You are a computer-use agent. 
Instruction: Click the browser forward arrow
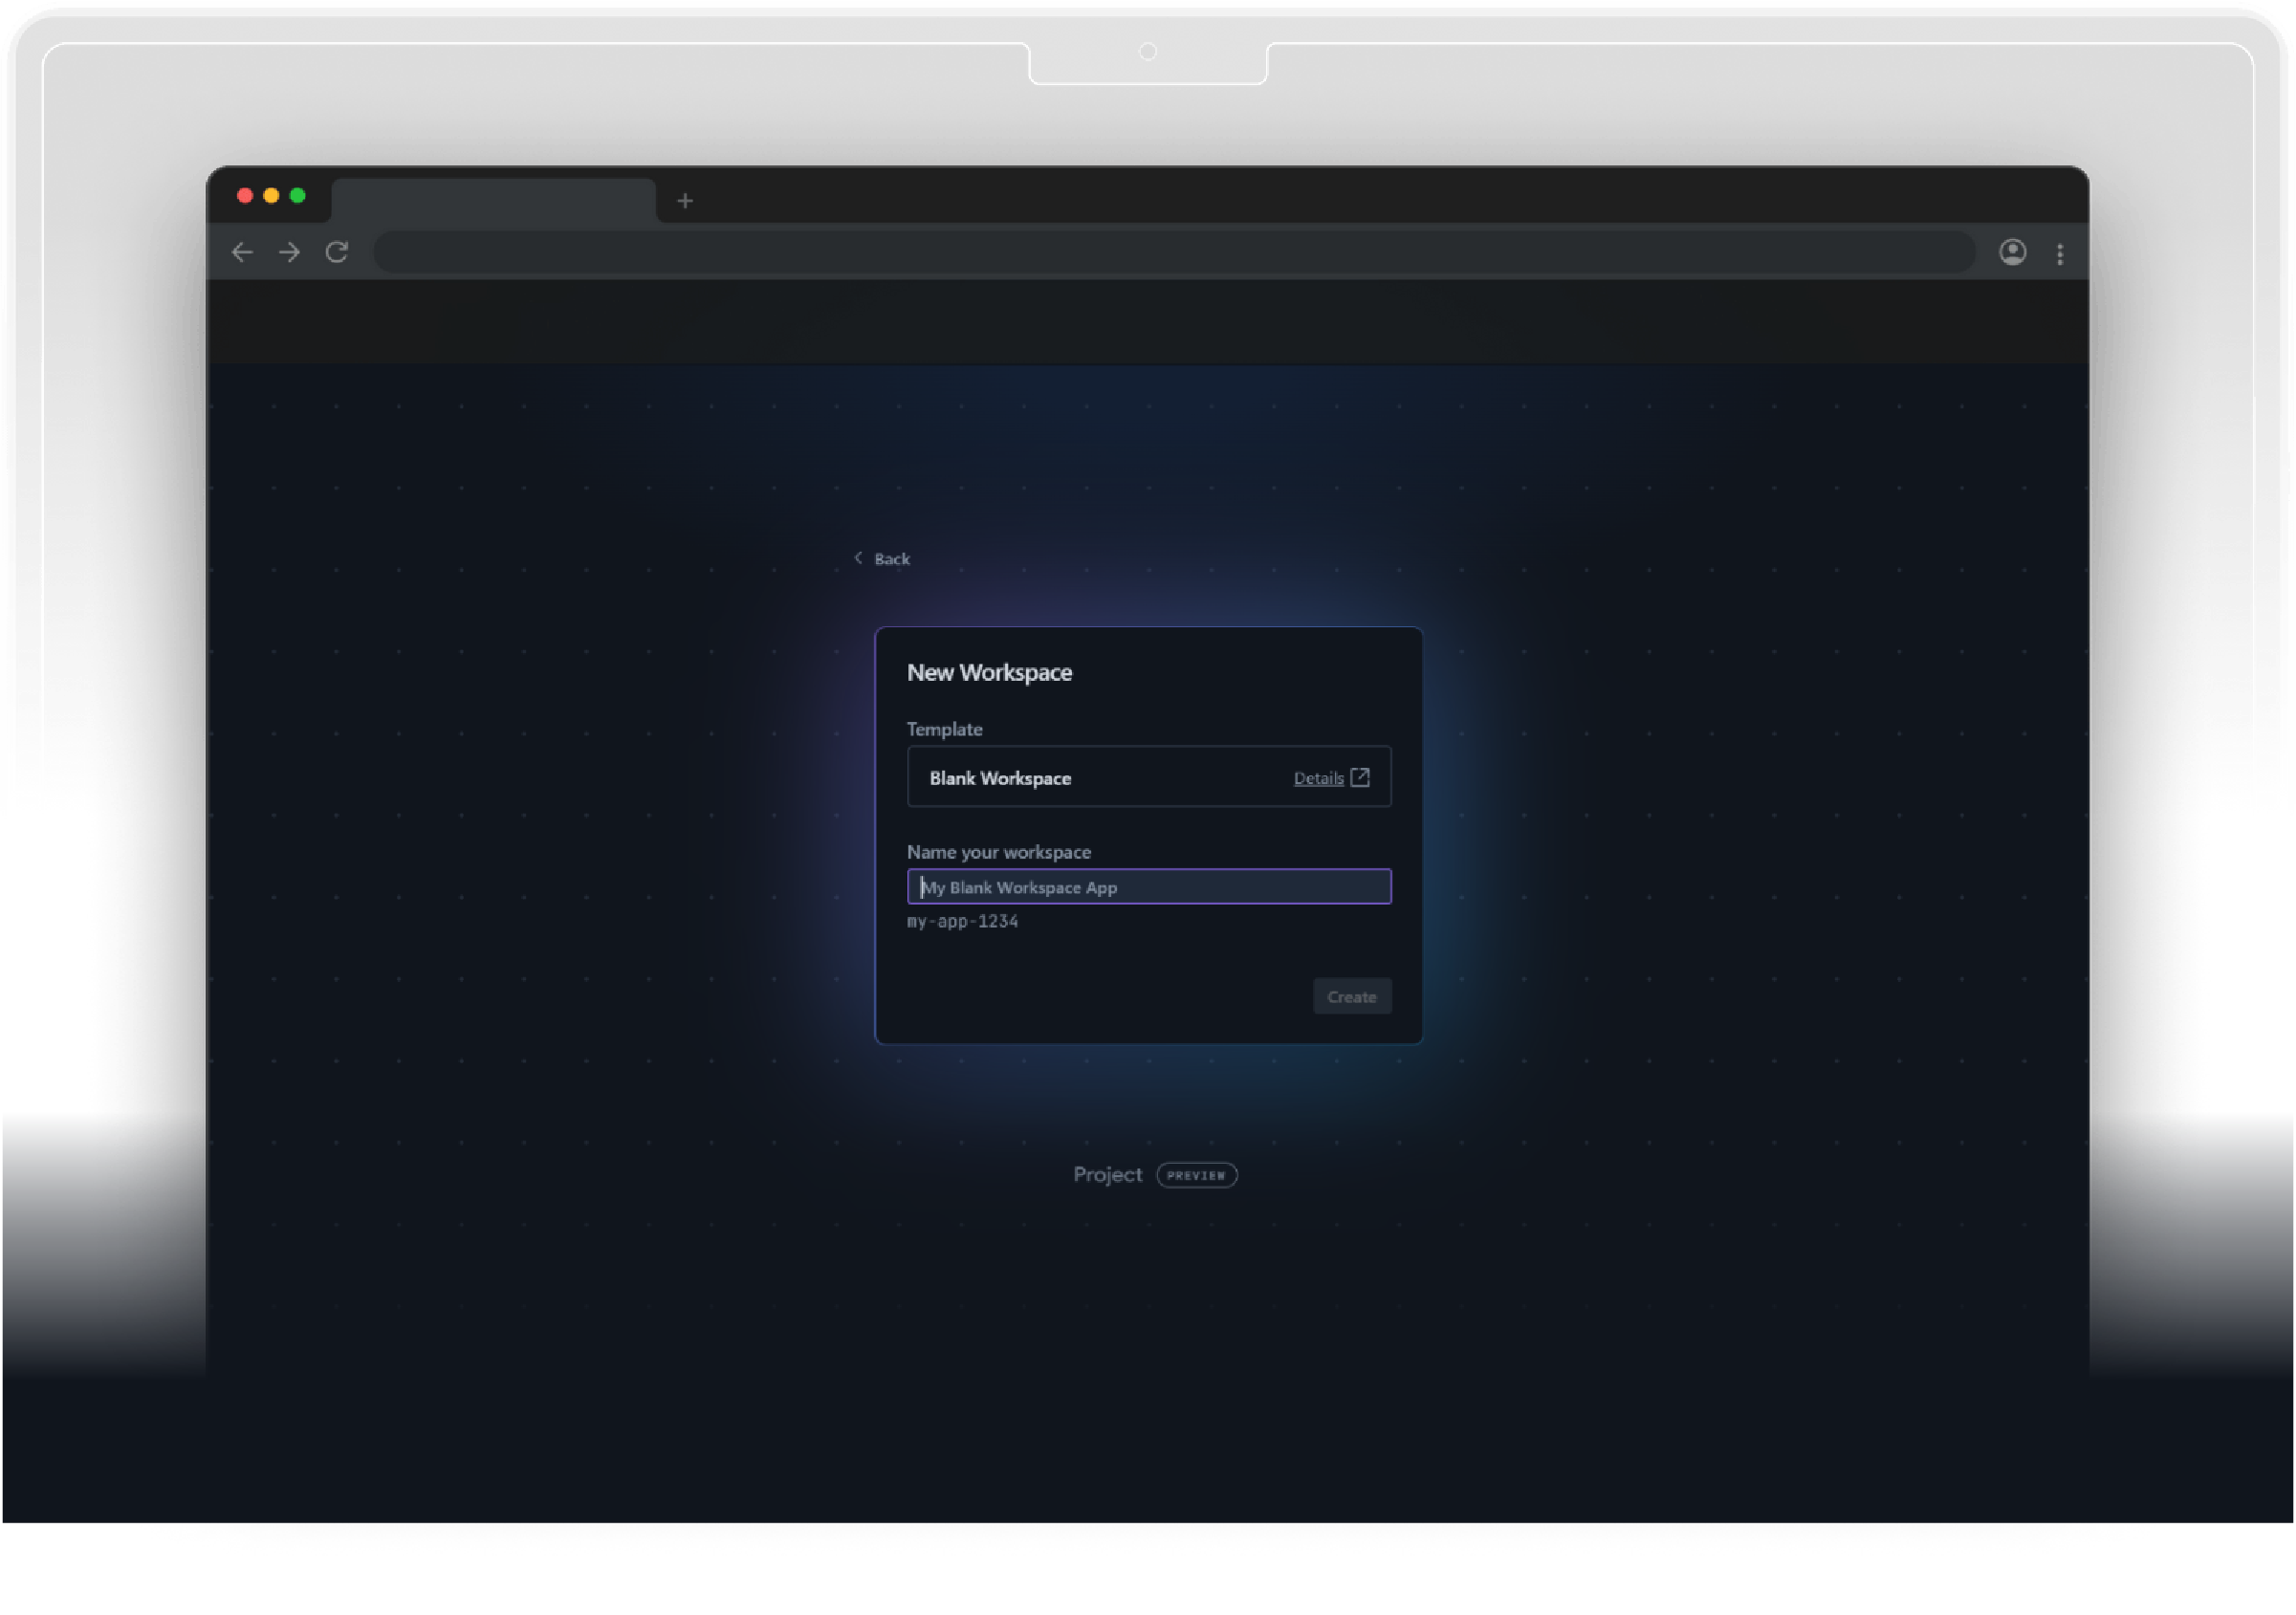[289, 252]
